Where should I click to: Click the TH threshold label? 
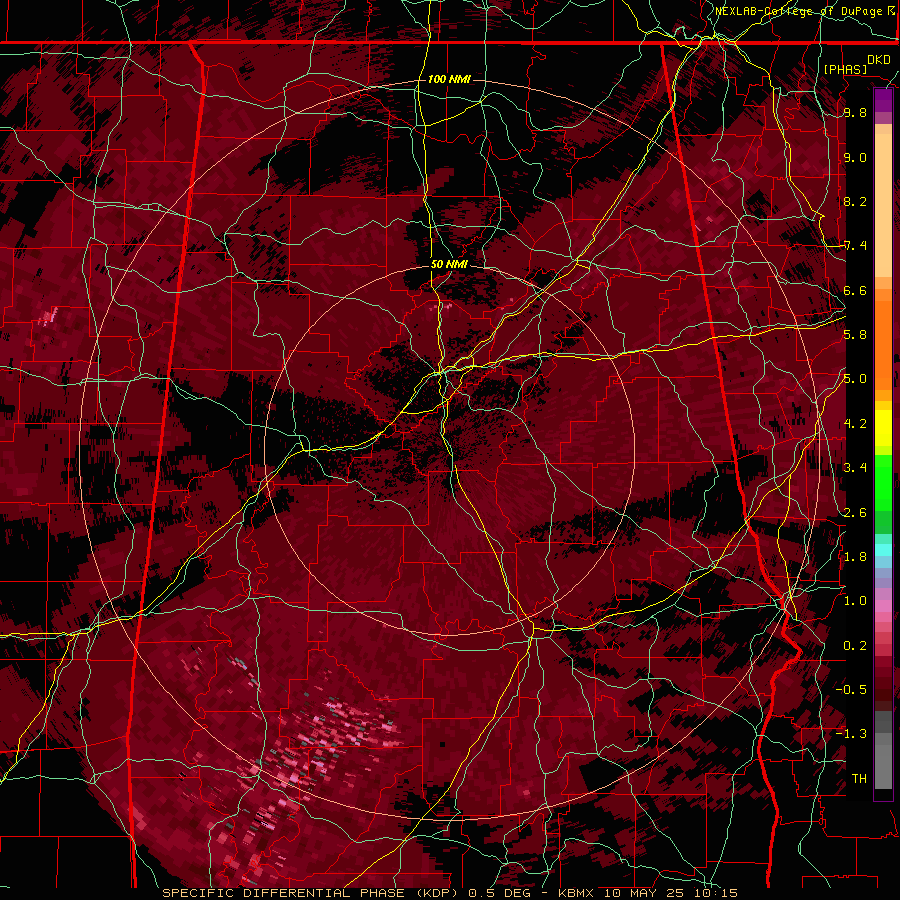[x=859, y=779]
